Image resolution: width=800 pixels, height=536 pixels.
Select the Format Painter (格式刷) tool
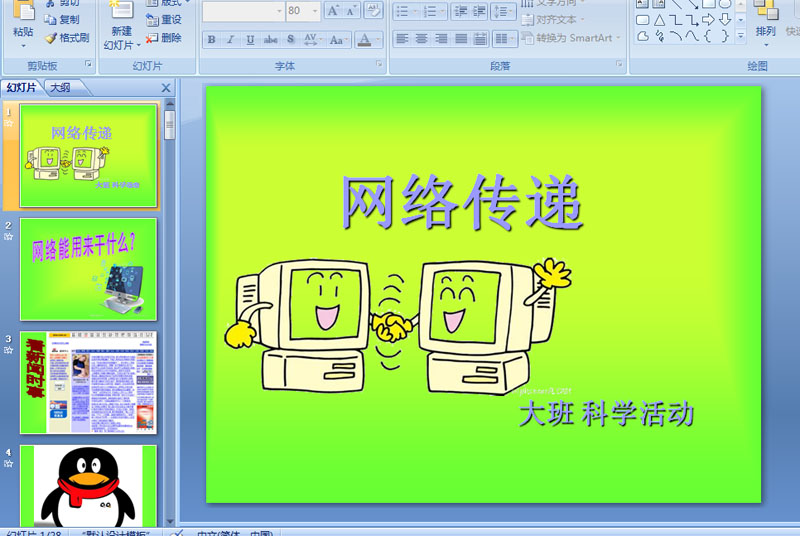coord(67,38)
